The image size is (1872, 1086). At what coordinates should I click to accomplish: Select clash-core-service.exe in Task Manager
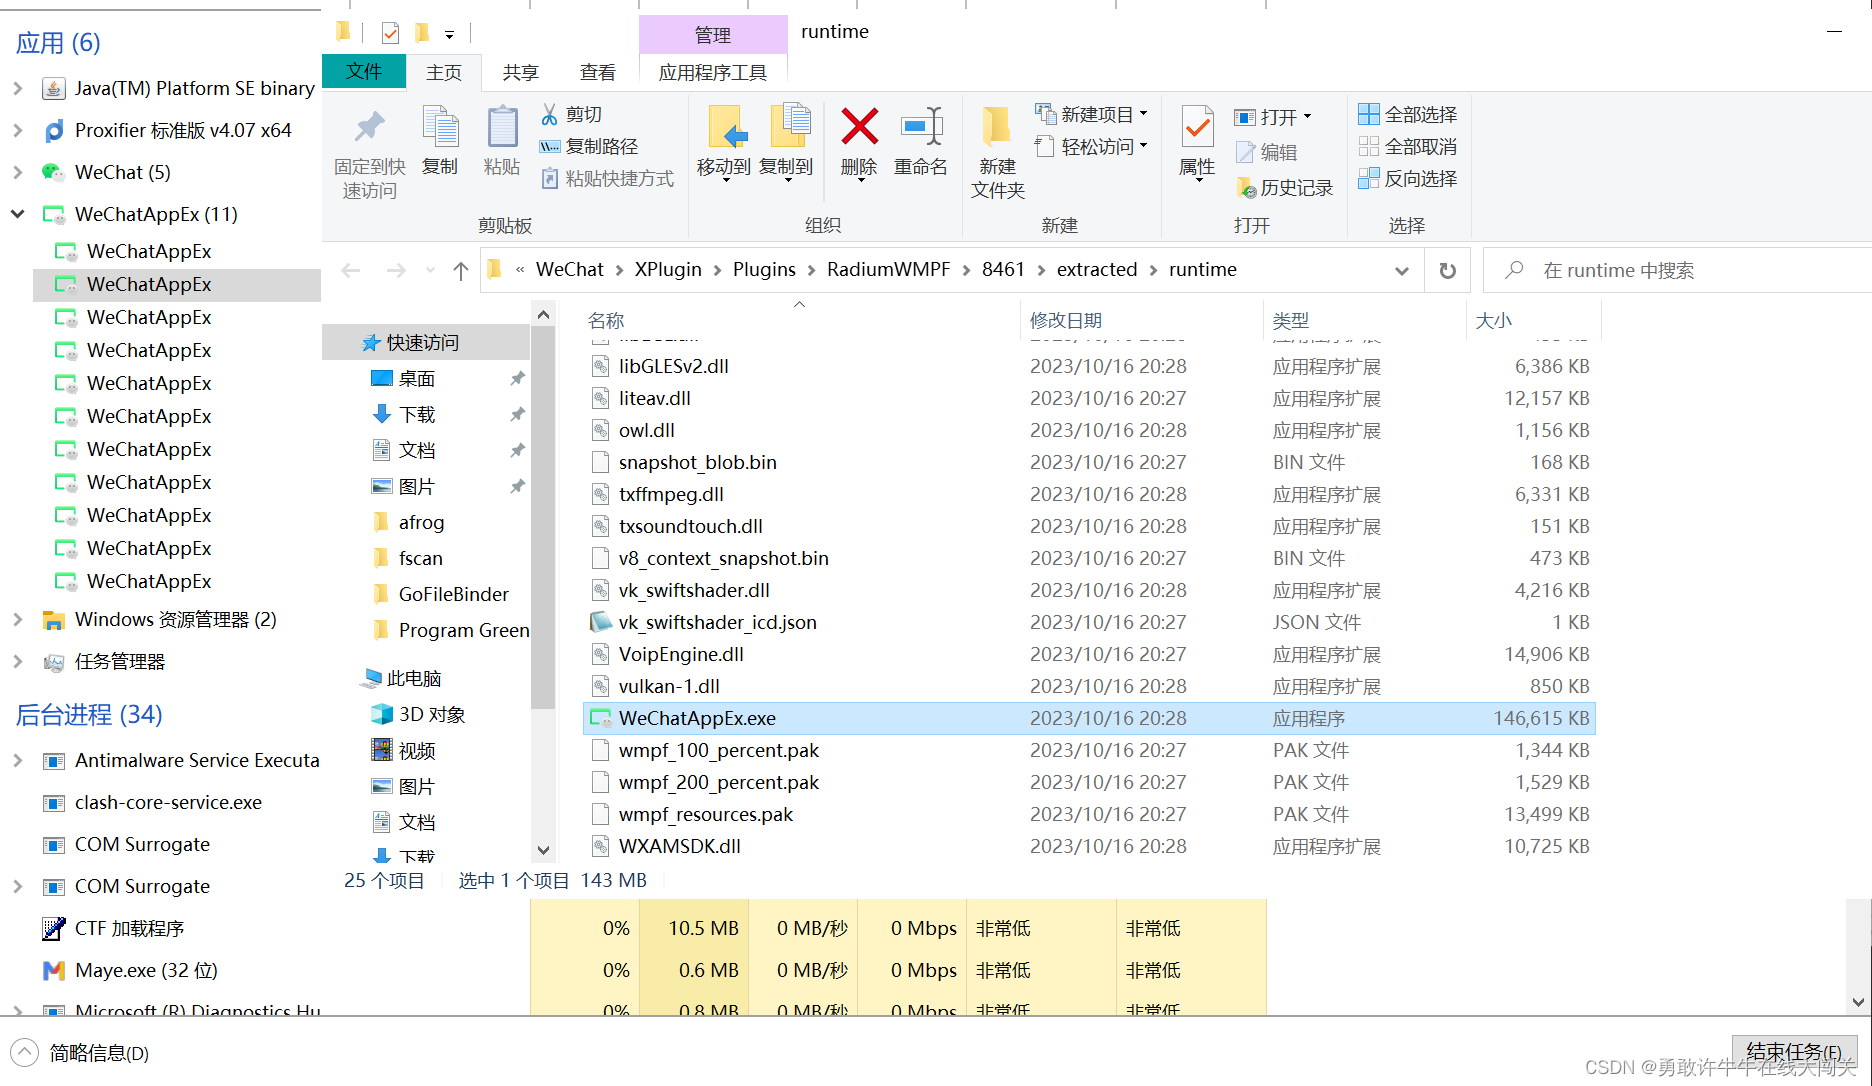[167, 803]
